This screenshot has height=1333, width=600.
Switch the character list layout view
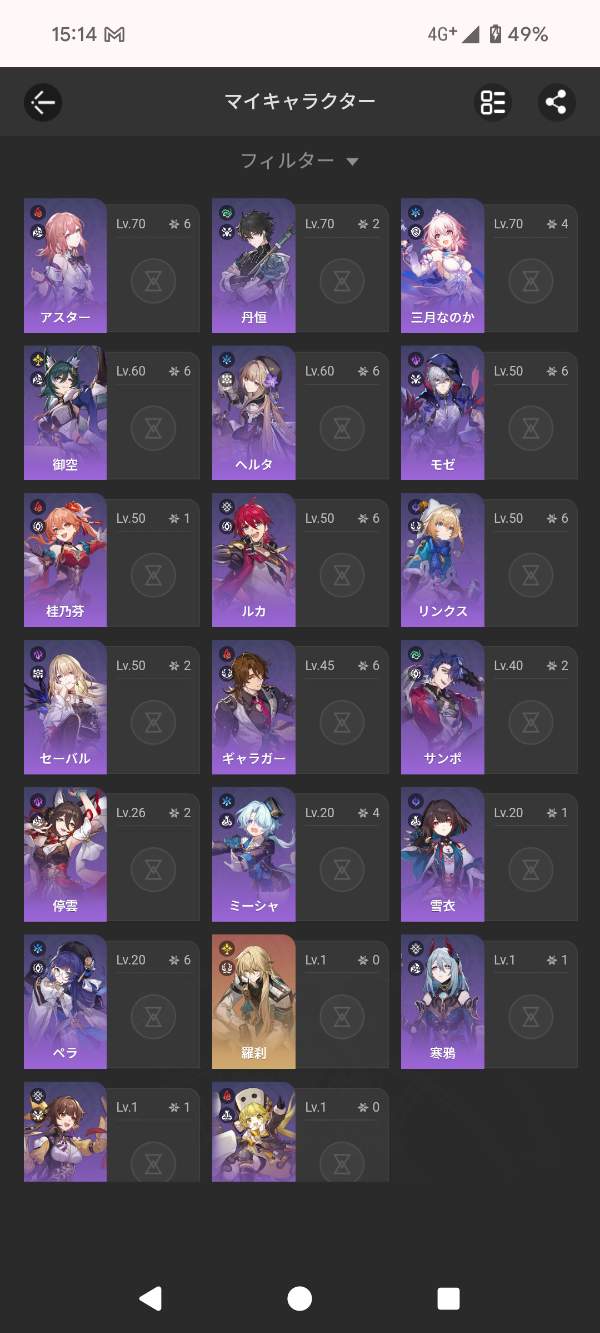pyautogui.click(x=493, y=102)
